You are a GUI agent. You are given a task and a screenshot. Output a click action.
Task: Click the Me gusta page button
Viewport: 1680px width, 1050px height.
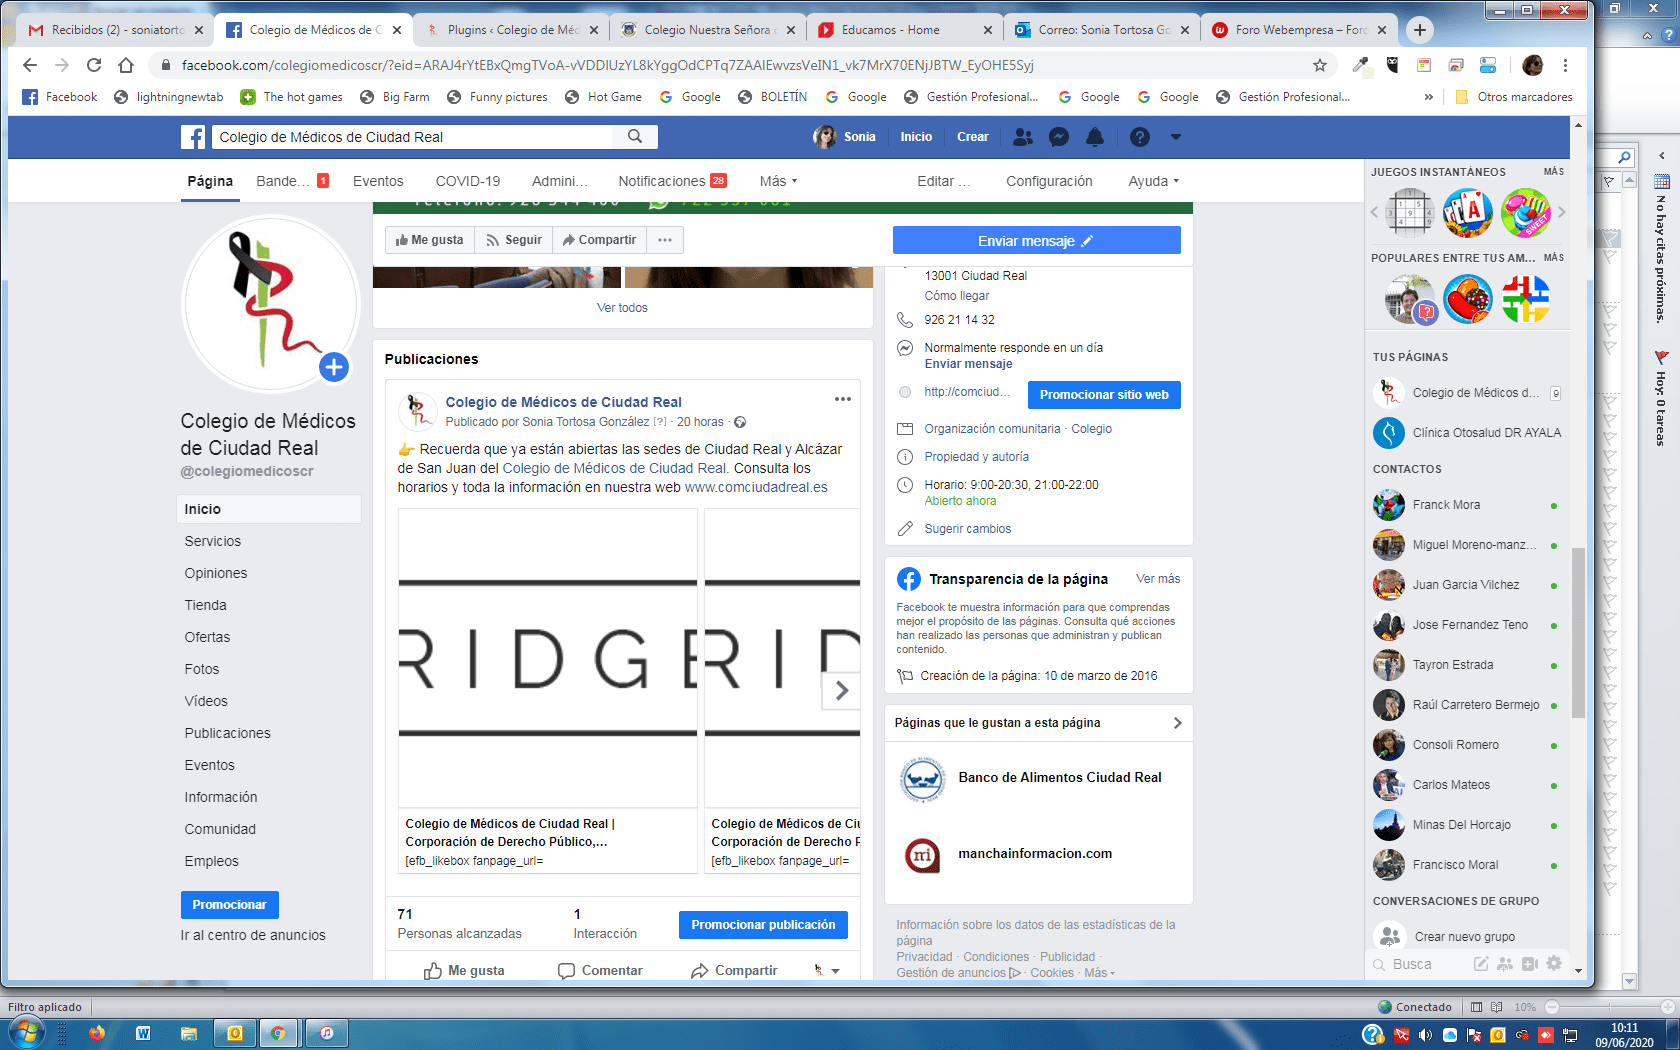[x=429, y=240]
